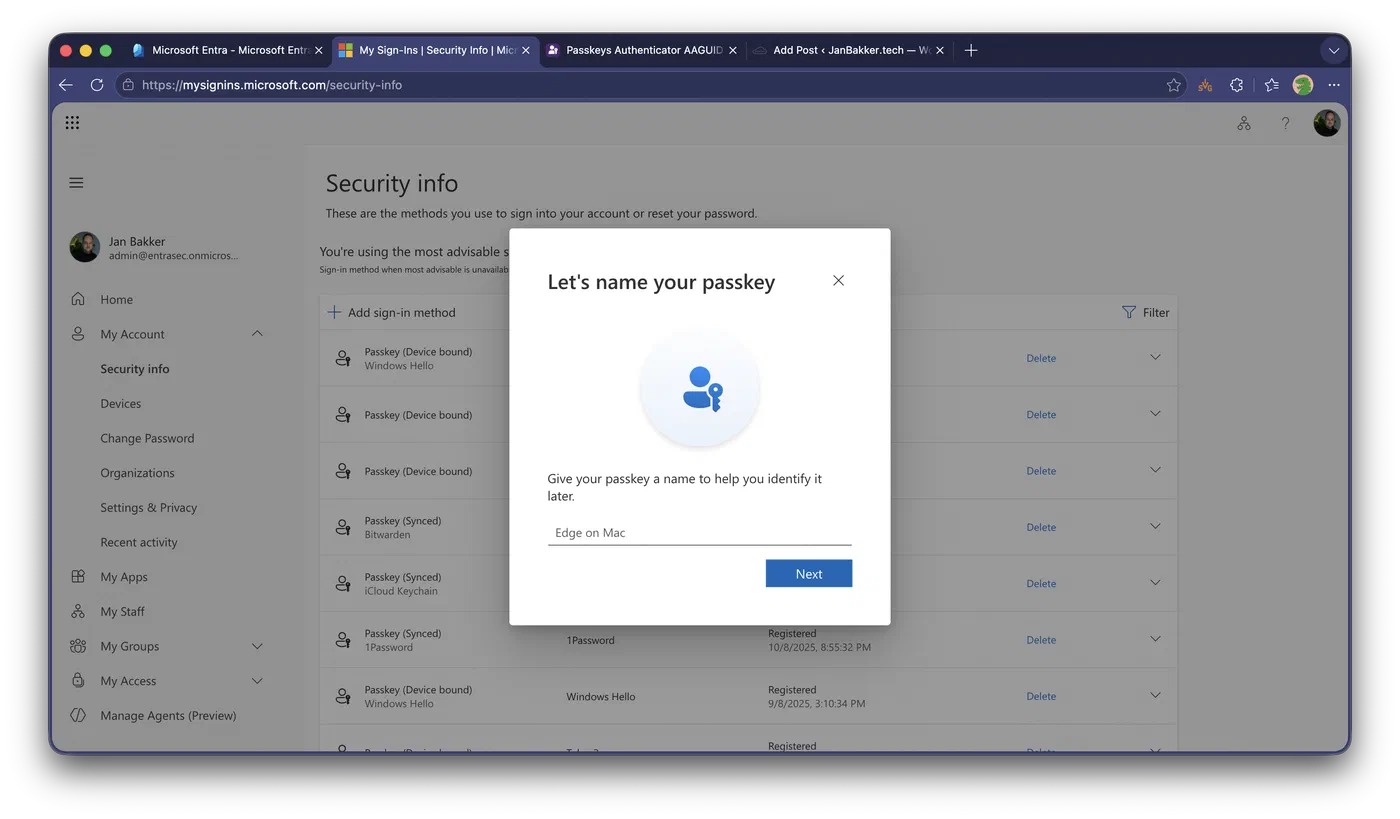
Task: Delete the iCloud Keychain passkey
Action: [1041, 583]
